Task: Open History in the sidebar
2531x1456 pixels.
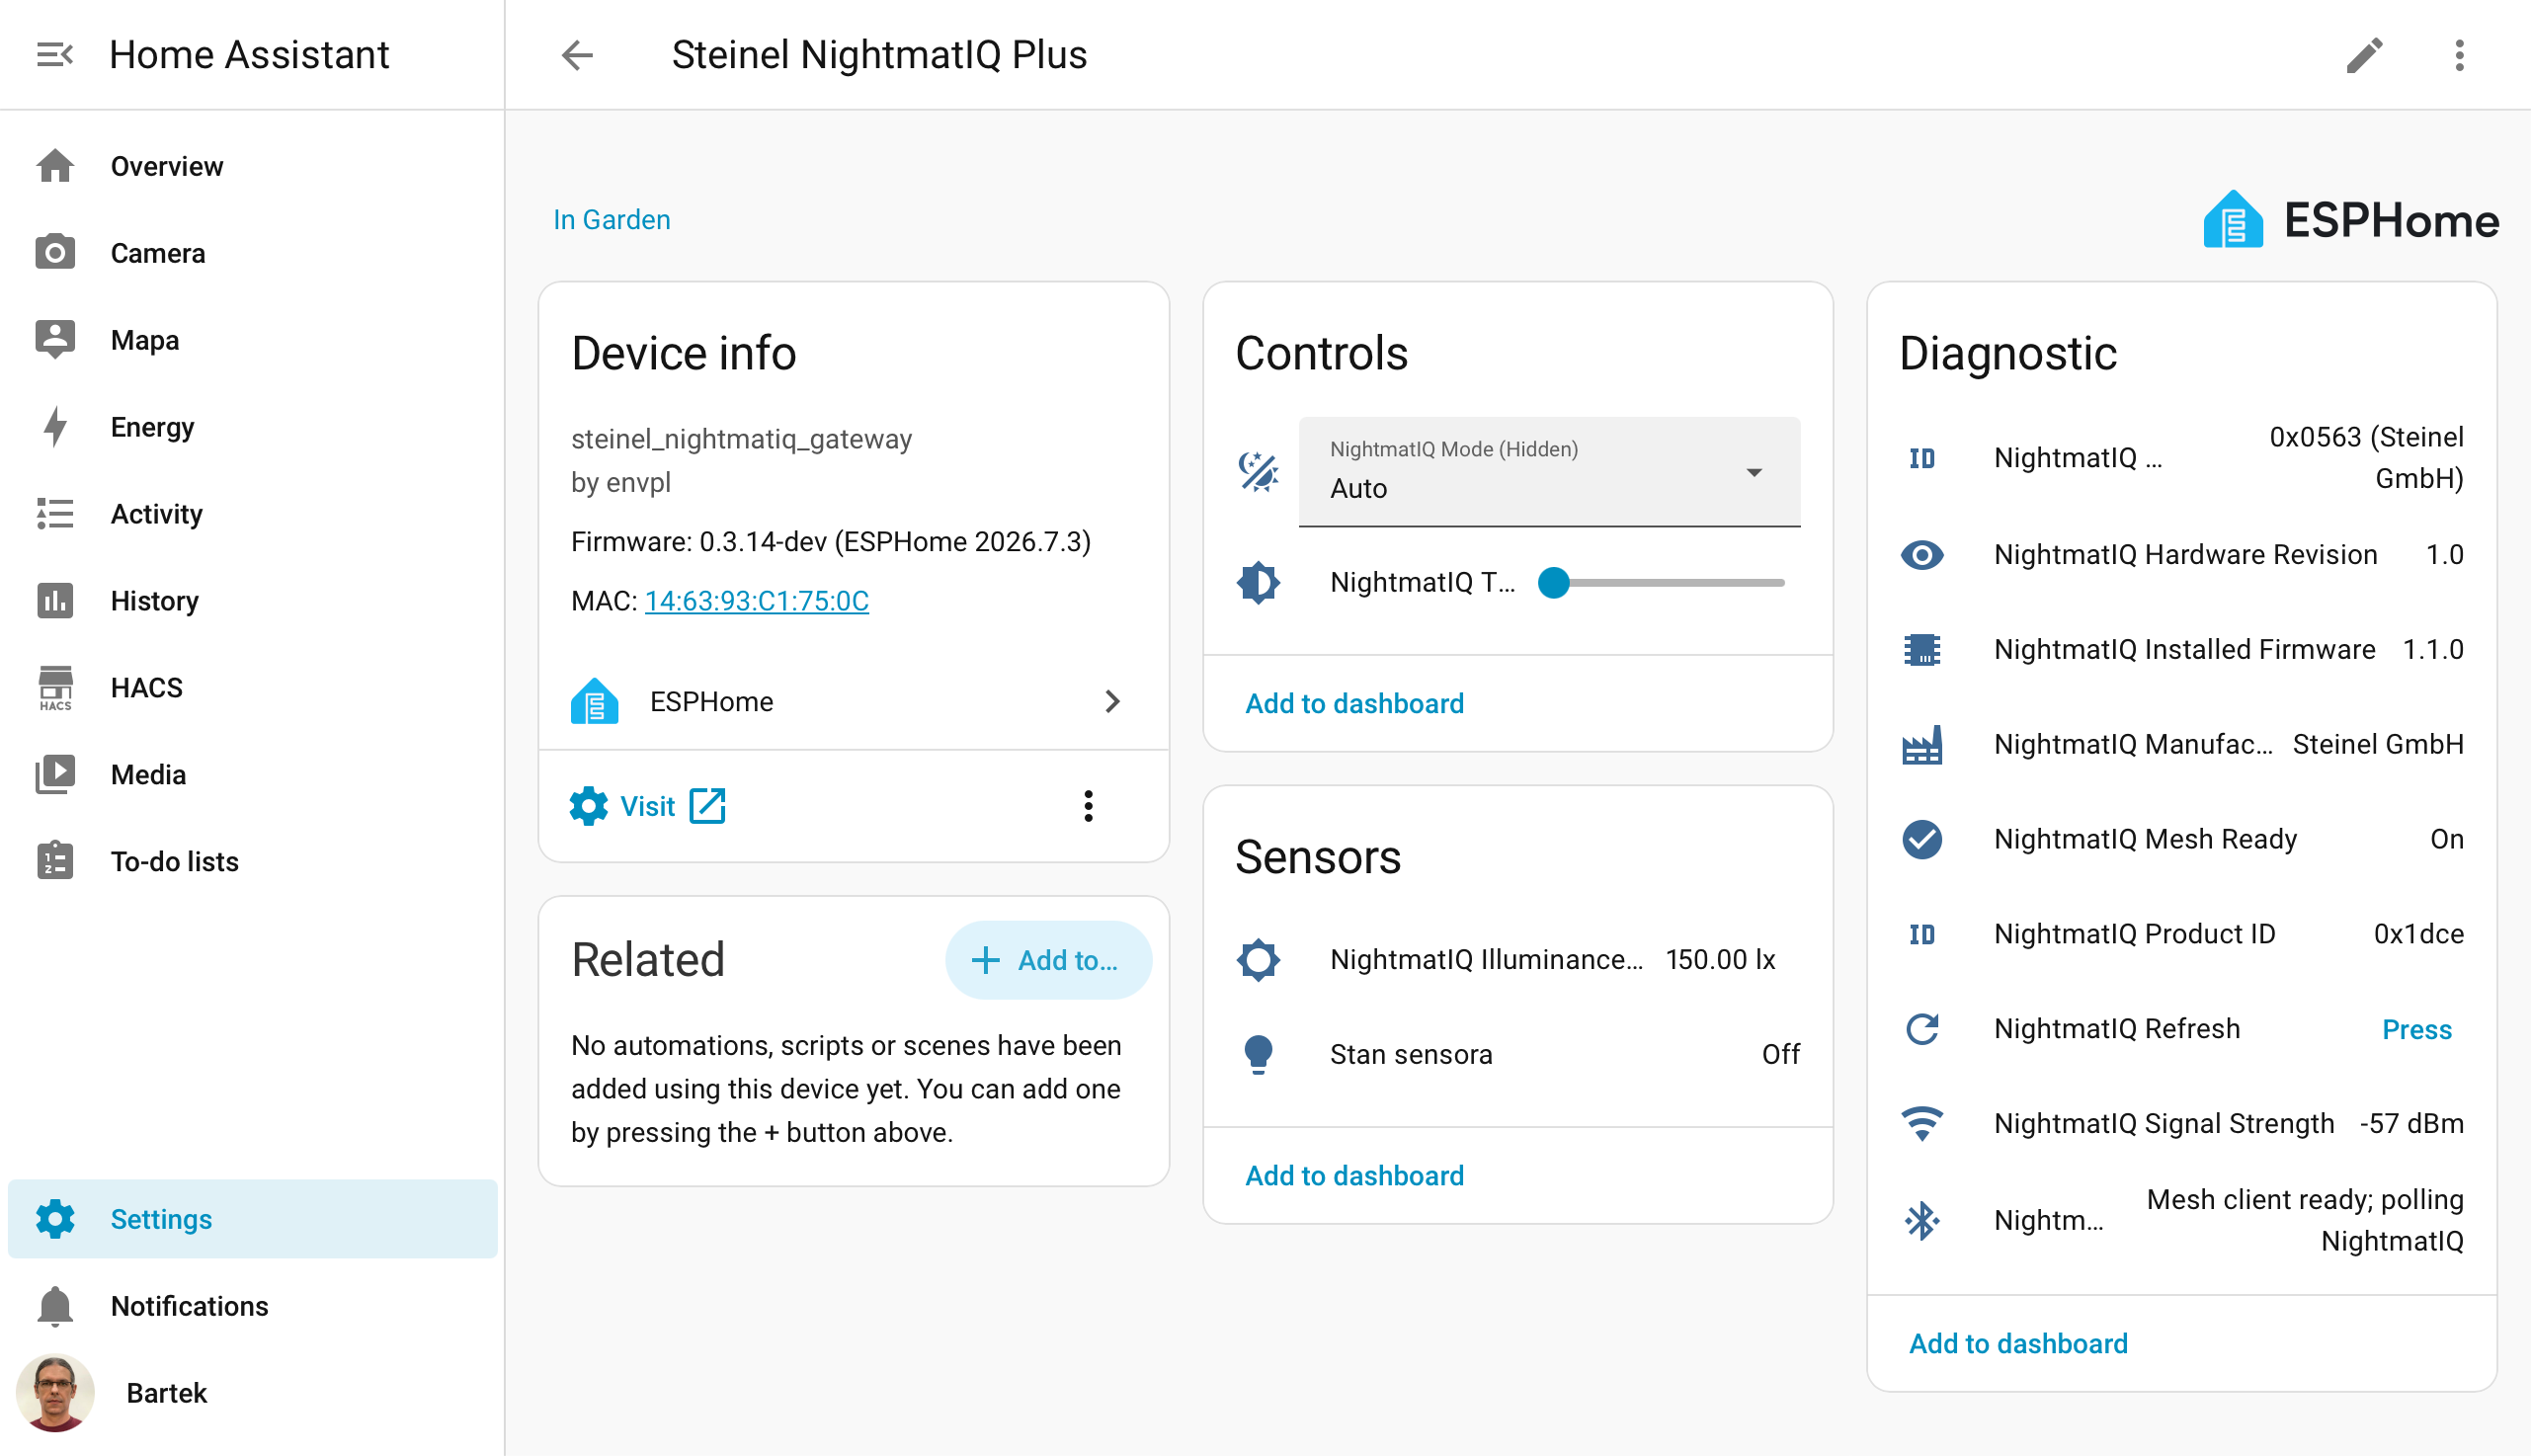Action: point(253,601)
